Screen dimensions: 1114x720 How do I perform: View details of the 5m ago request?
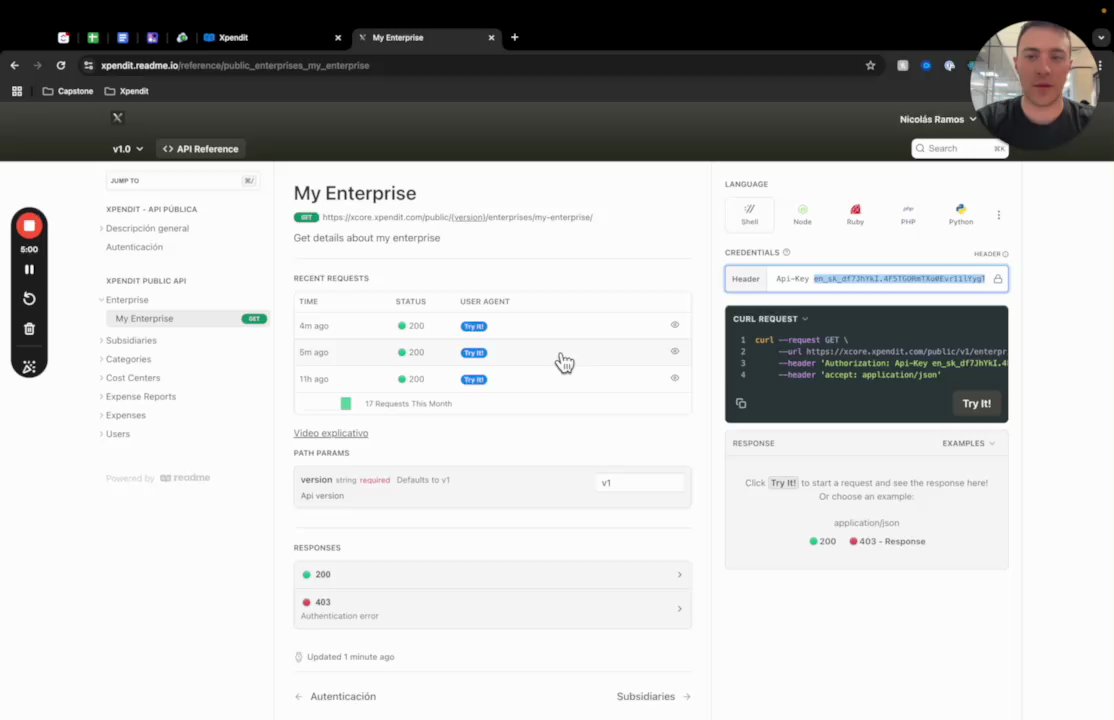pyautogui.click(x=674, y=351)
